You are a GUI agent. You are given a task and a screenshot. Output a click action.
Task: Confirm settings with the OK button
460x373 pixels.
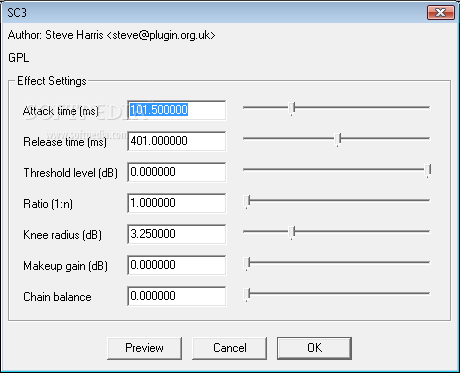coord(314,348)
